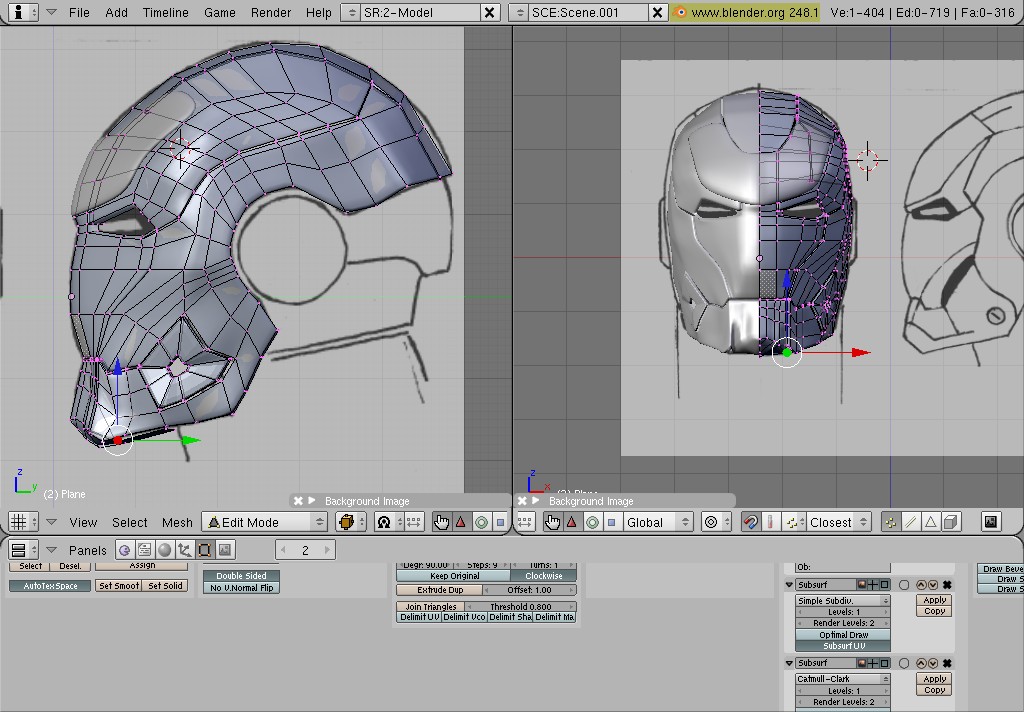Open the Editing context square icon
The height and width of the screenshot is (712, 1024).
(204, 550)
